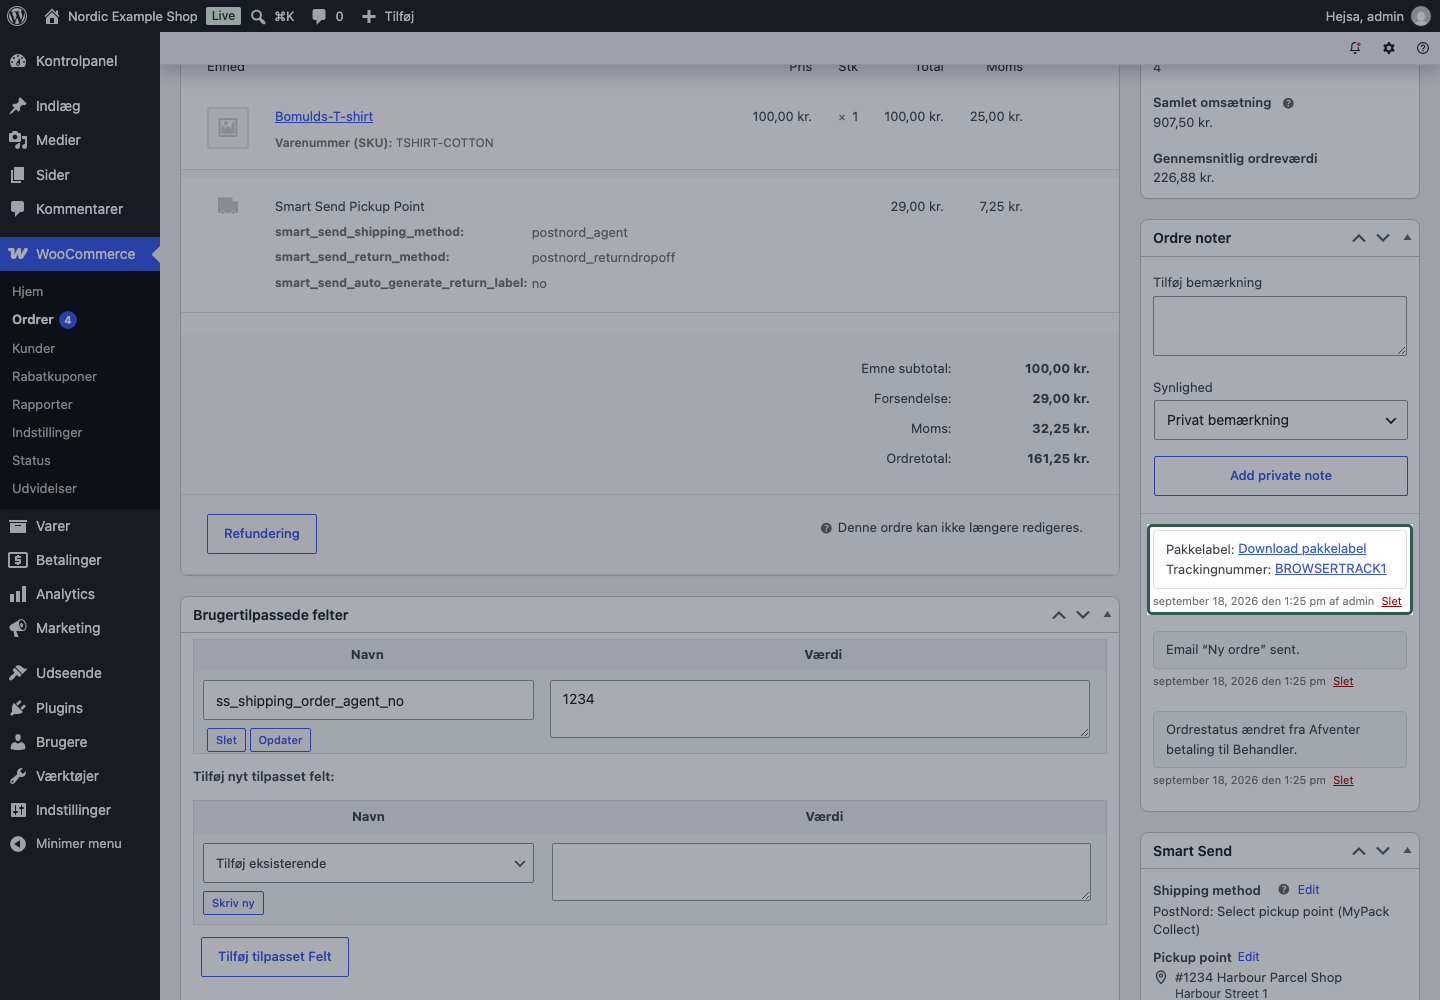Toggle the Brugertilpassede felter panel collapse triangle
The width and height of the screenshot is (1440, 1000).
click(x=1107, y=615)
